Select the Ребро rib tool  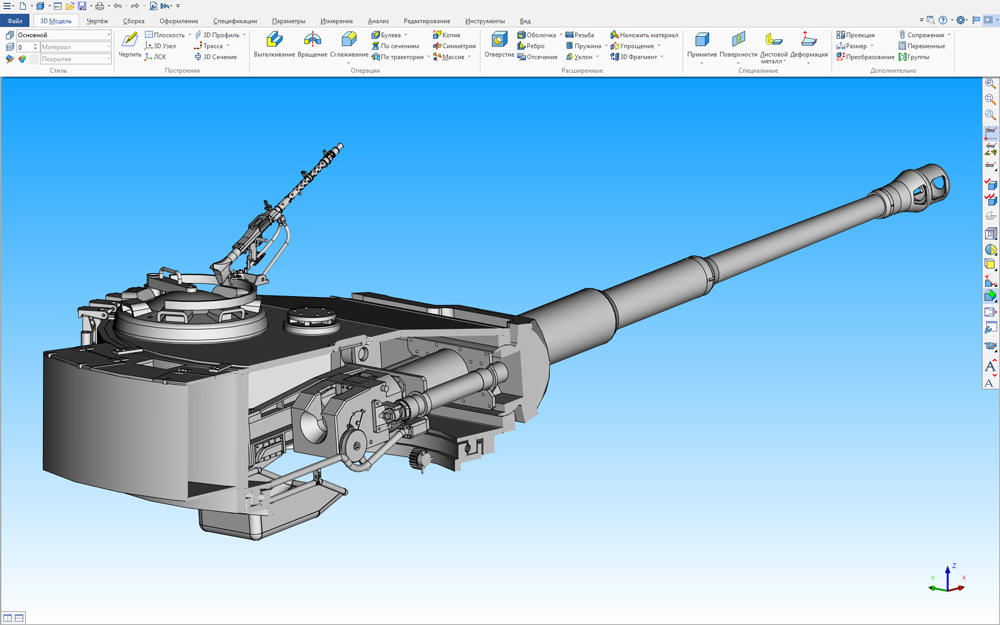(531, 46)
